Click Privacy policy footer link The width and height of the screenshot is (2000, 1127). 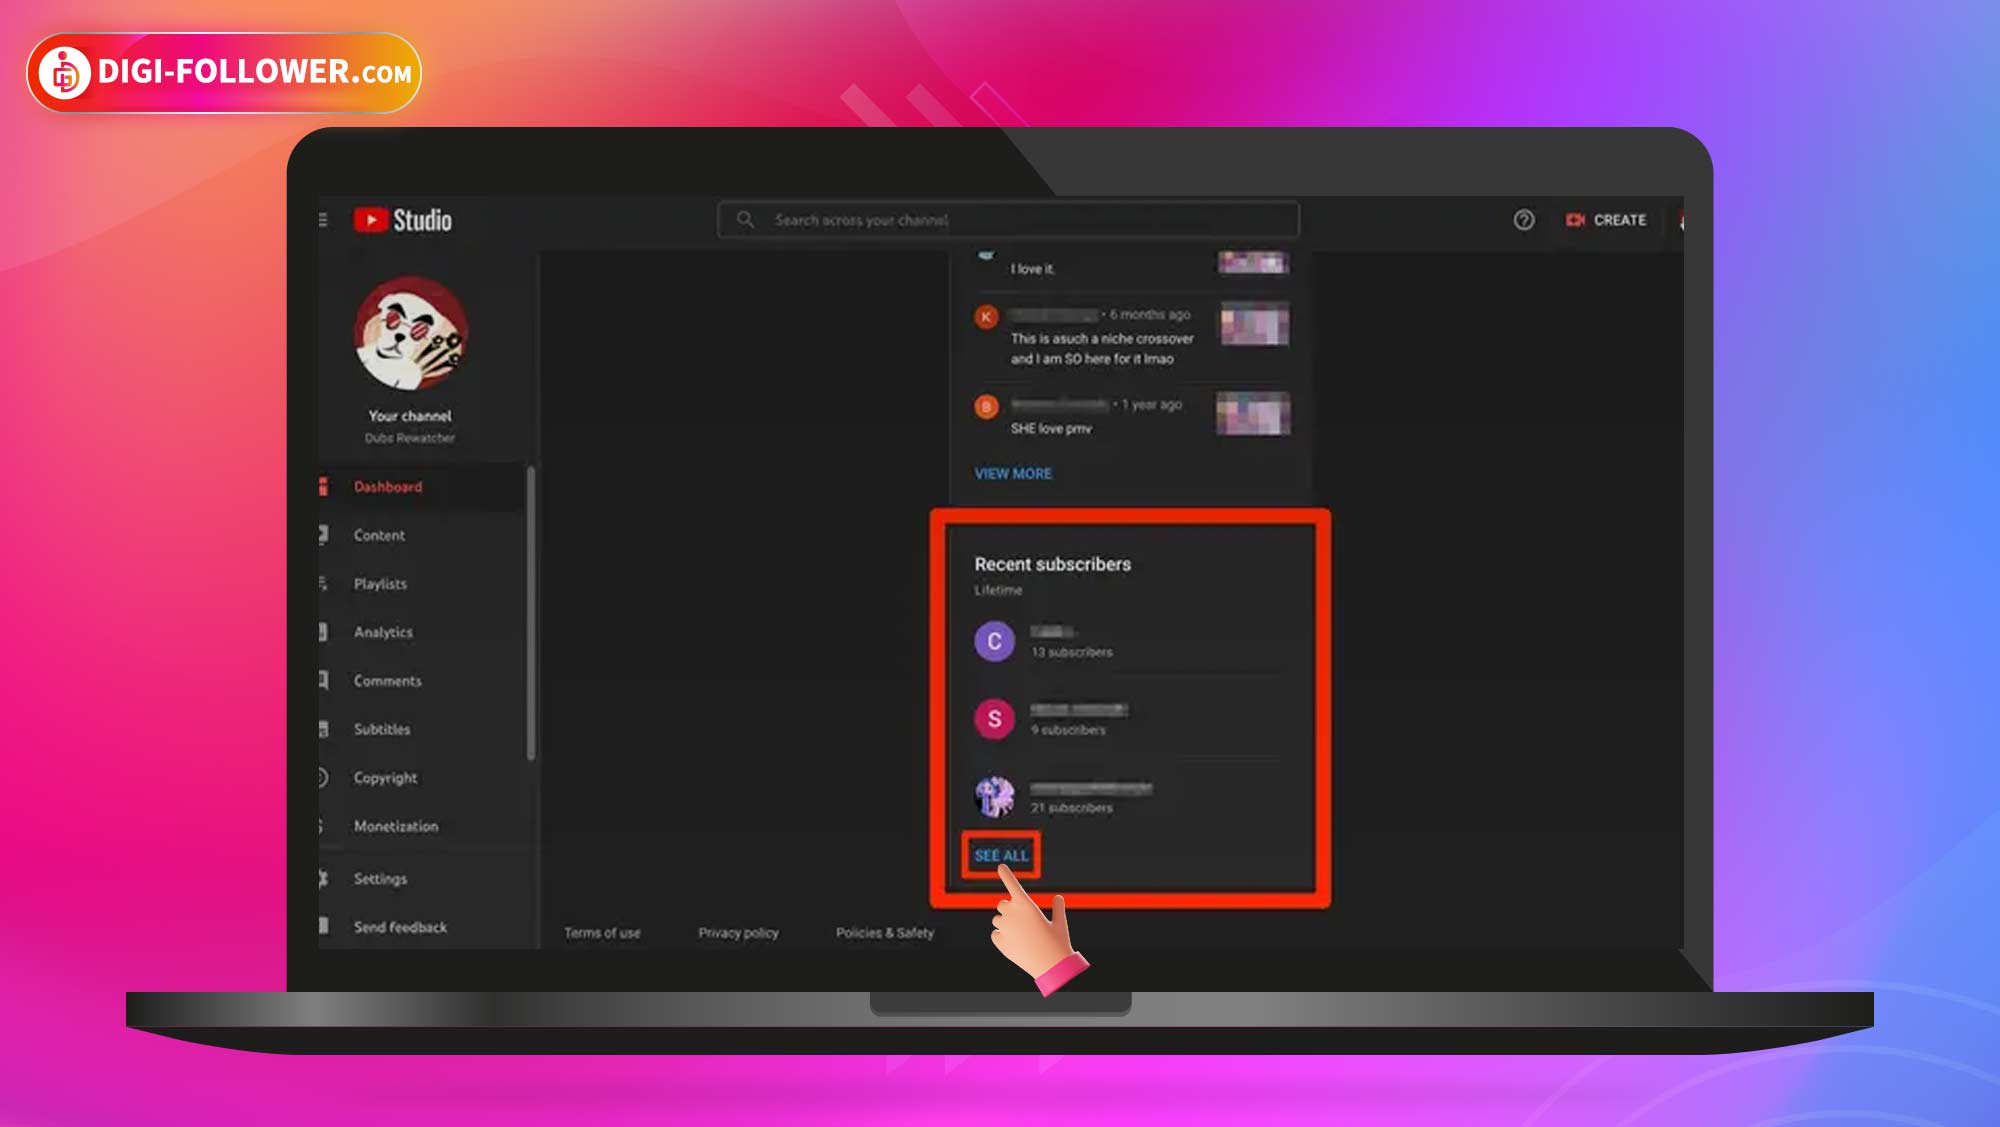[x=738, y=933]
